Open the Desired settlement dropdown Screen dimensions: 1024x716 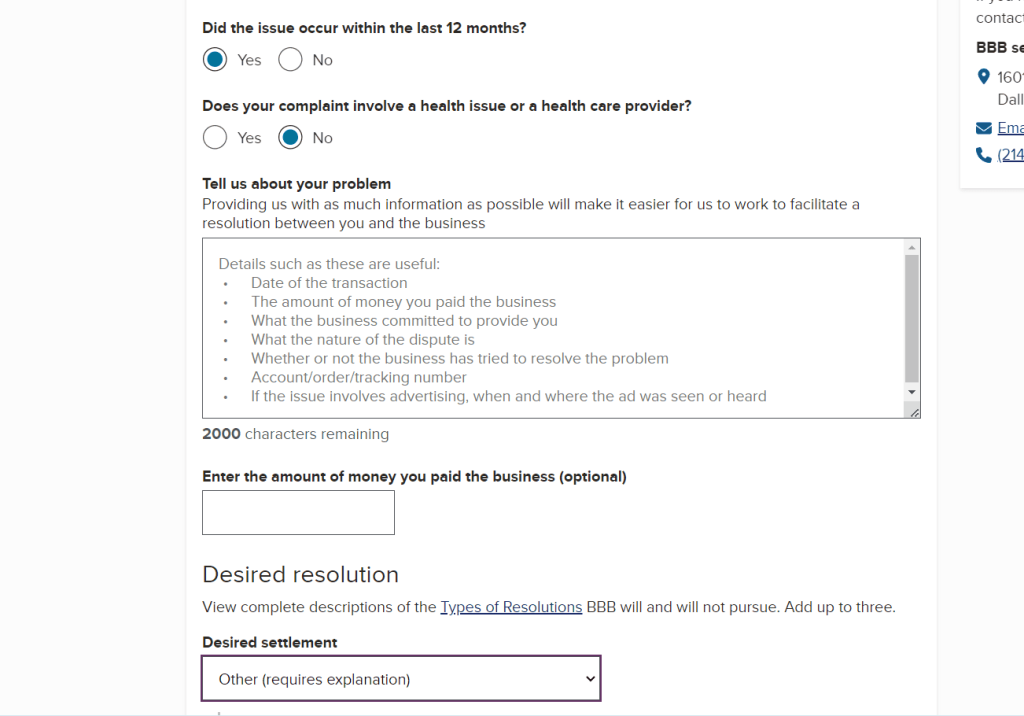click(400, 678)
